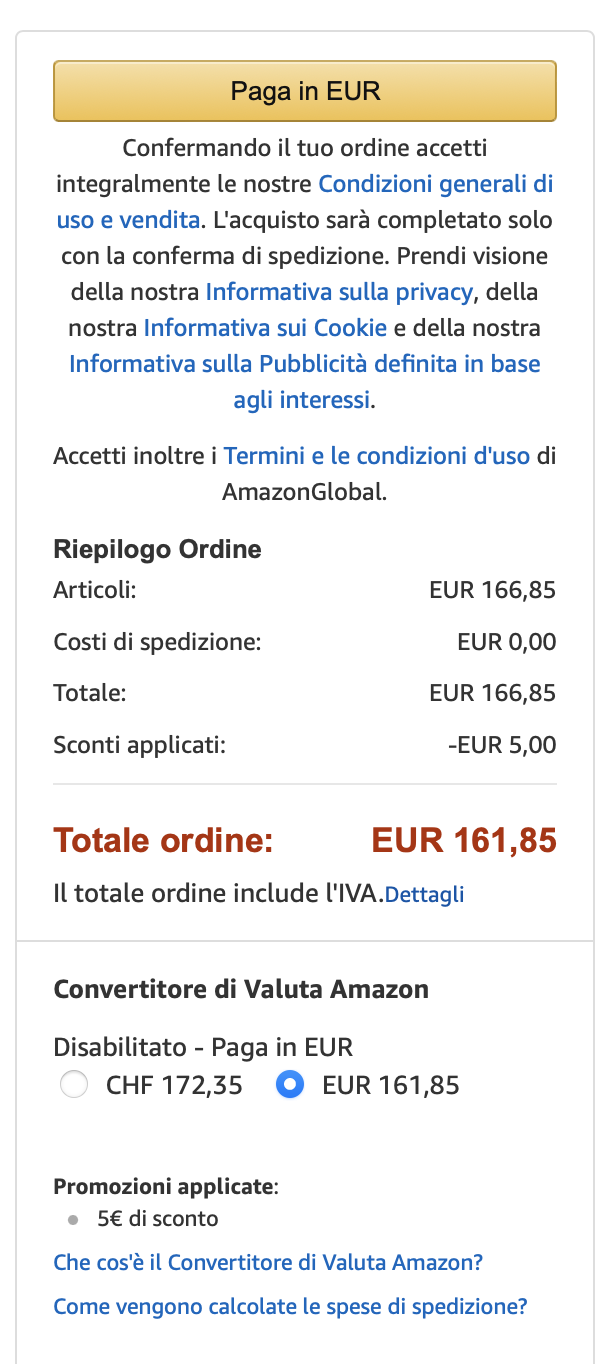The image size is (616, 1364).
Task: Select the EUR 161,85 radio button
Action: point(290,1085)
